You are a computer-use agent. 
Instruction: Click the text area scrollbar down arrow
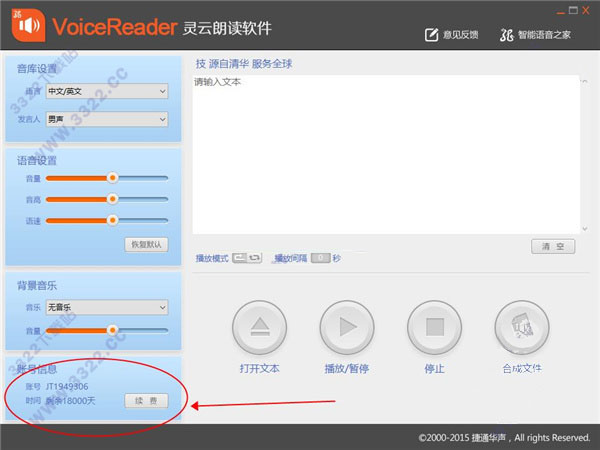pyautogui.click(x=585, y=229)
